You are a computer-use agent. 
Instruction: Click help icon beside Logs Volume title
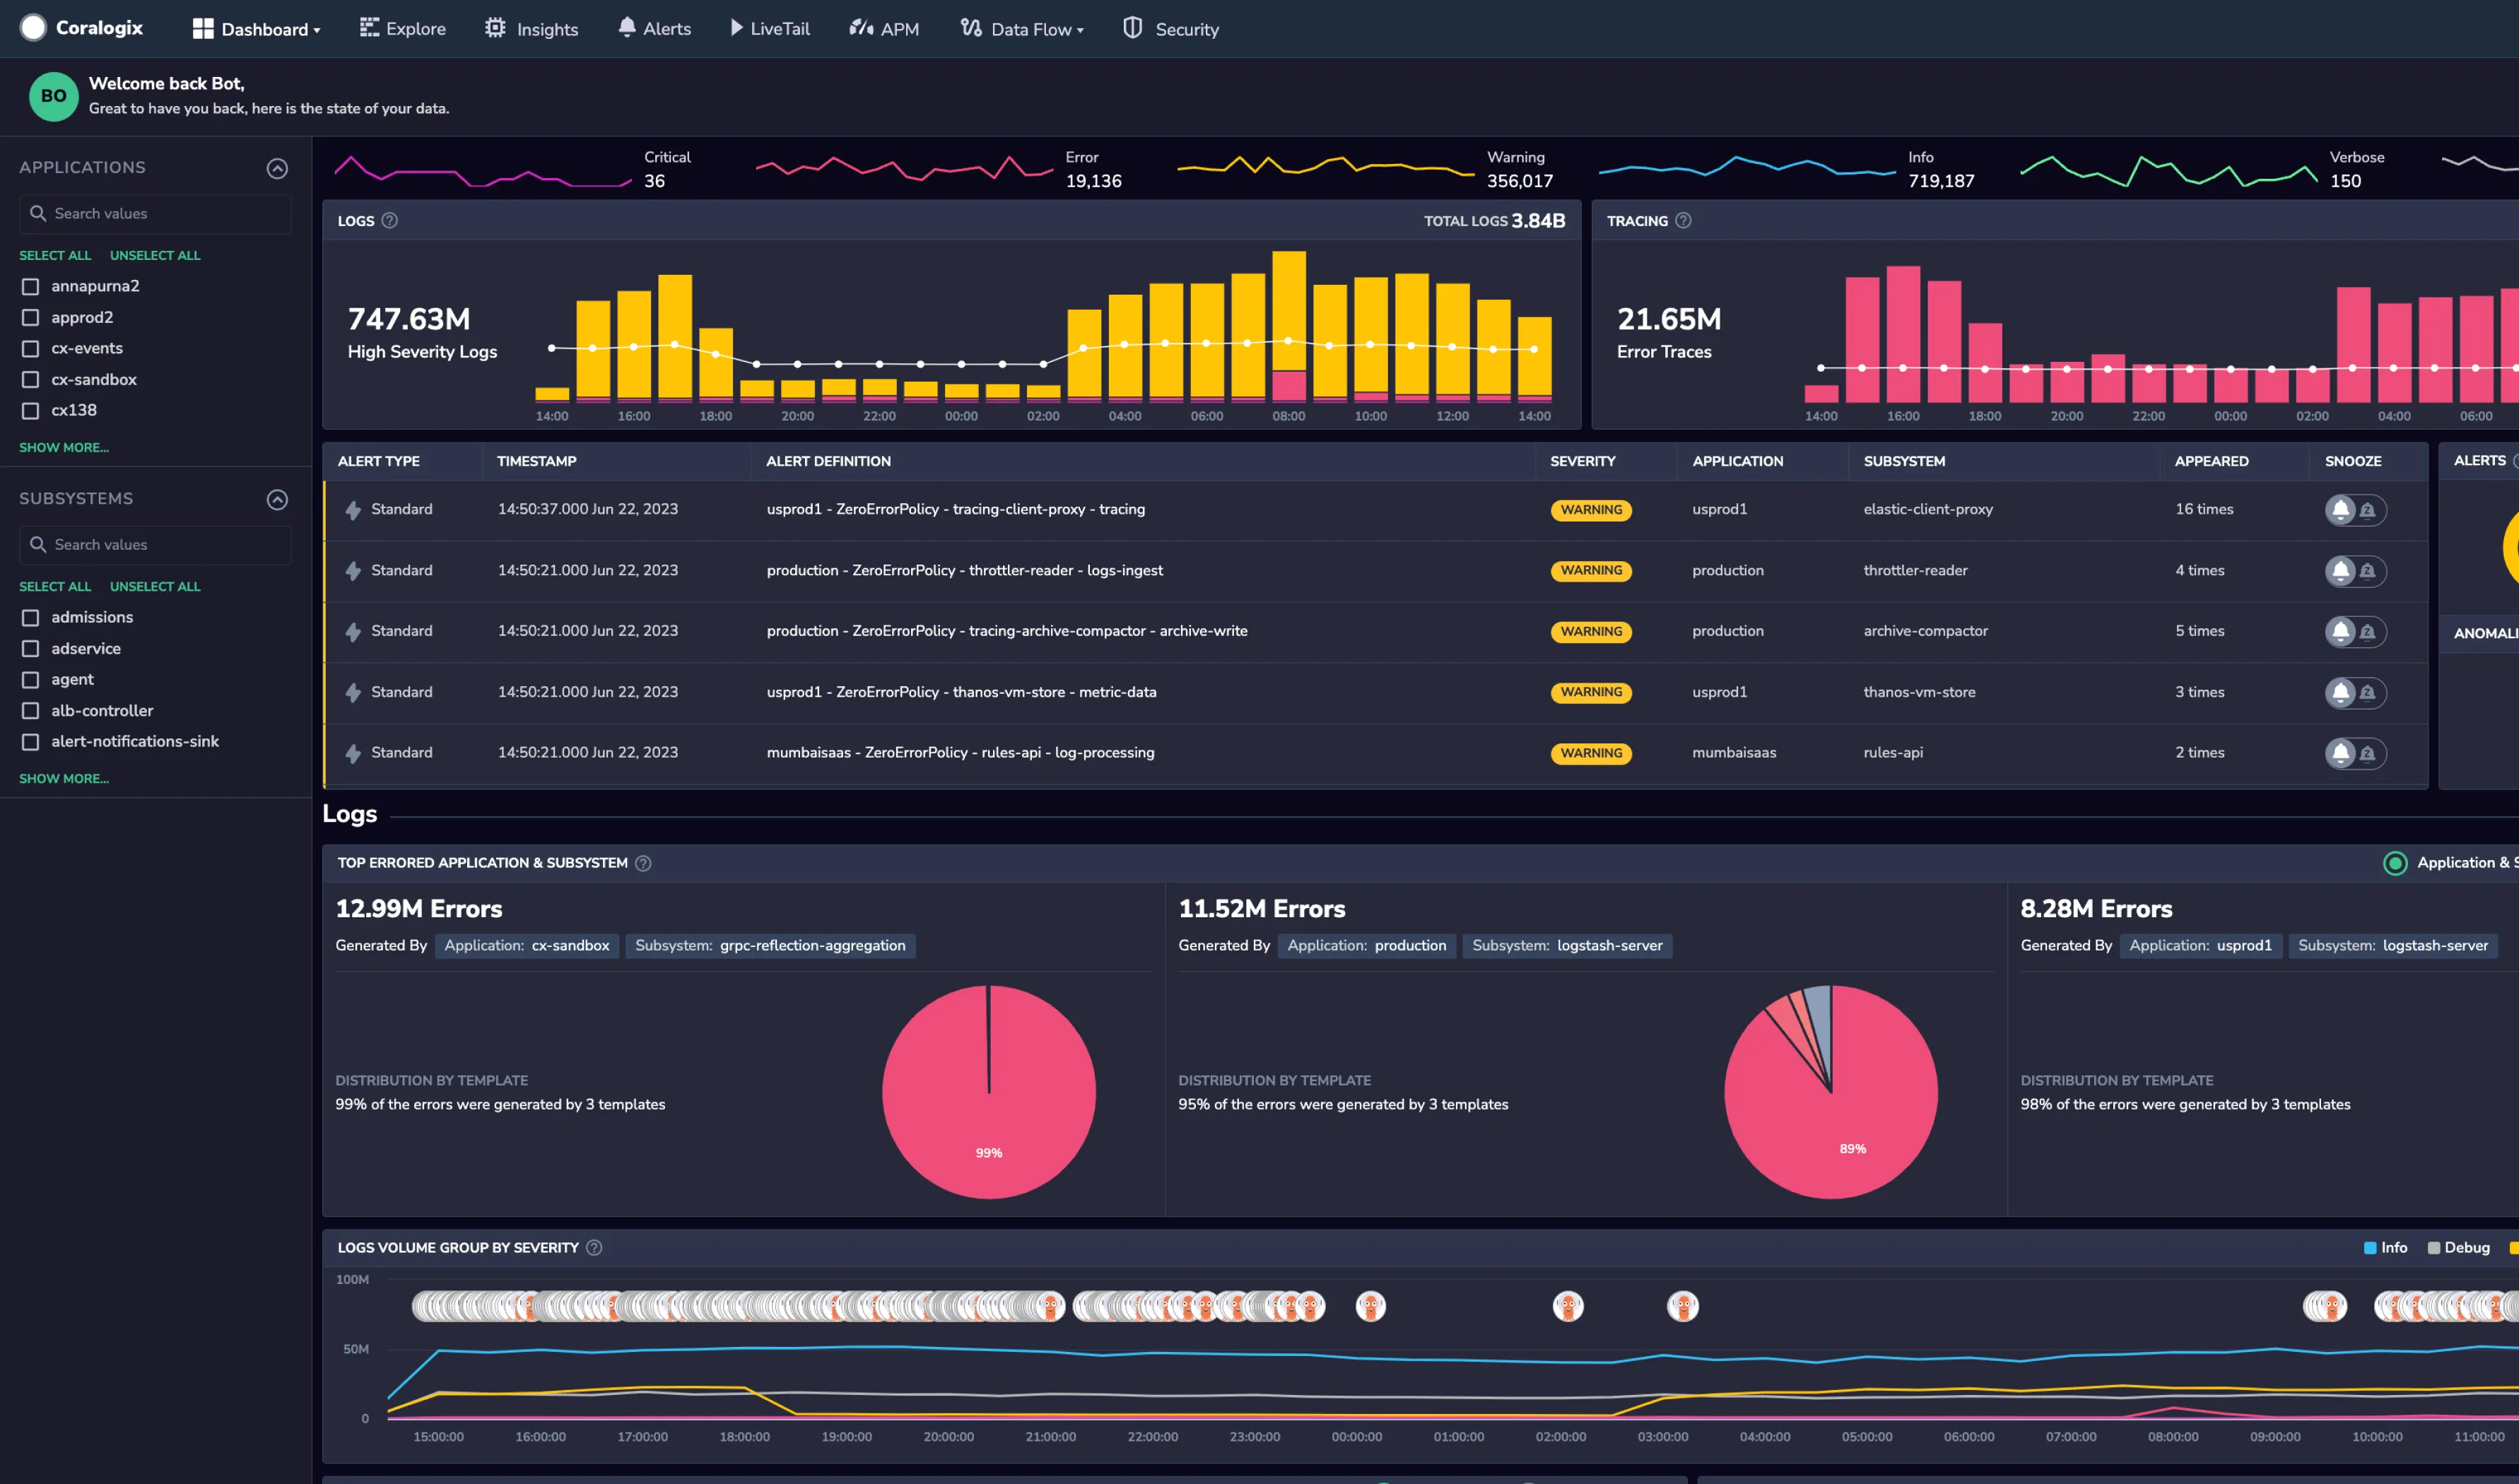pos(594,1248)
